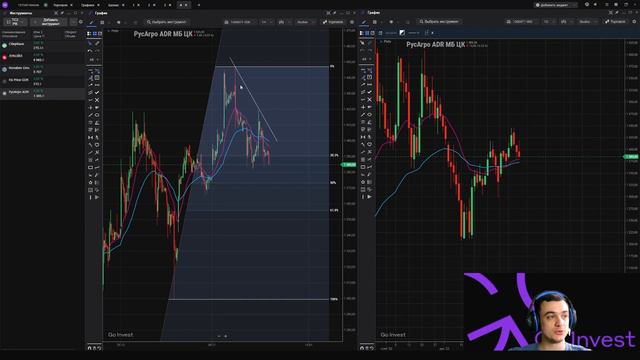Open the timeframe dropdown in left chart
The image size is (640, 360).
tap(266, 22)
